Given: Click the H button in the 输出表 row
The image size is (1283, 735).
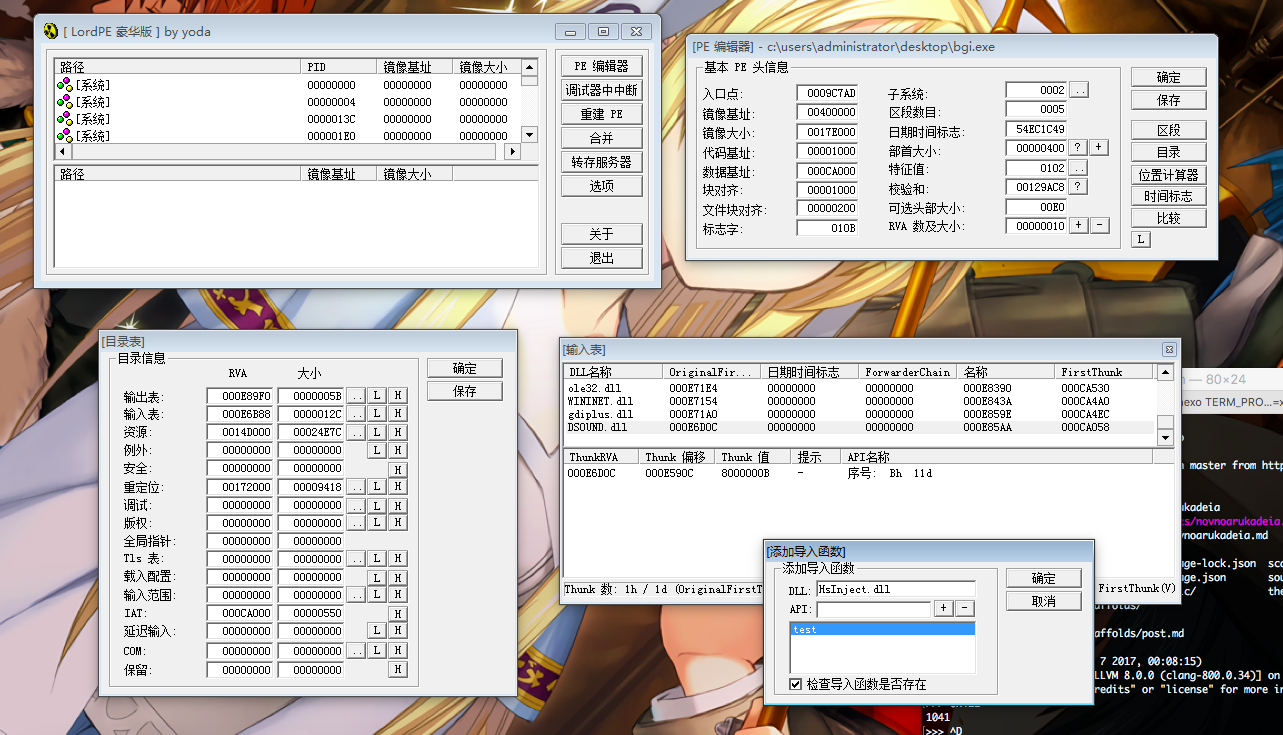Looking at the screenshot, I should click(397, 396).
